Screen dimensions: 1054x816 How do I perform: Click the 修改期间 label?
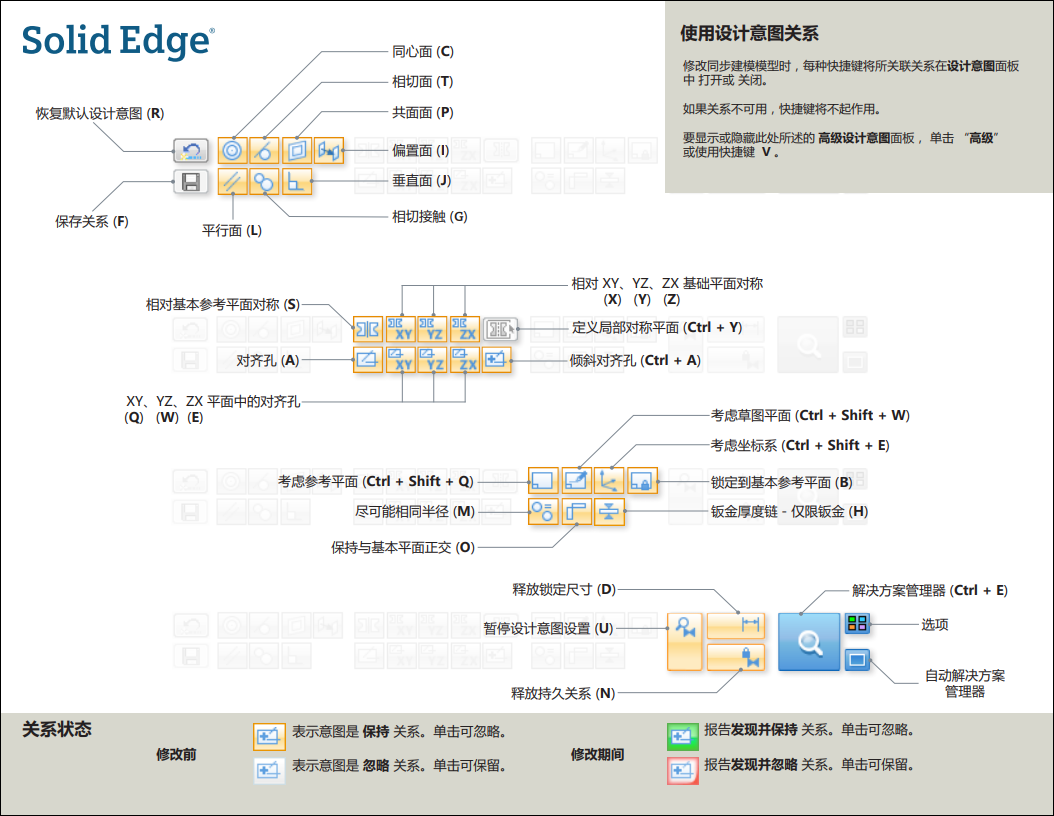coord(597,754)
